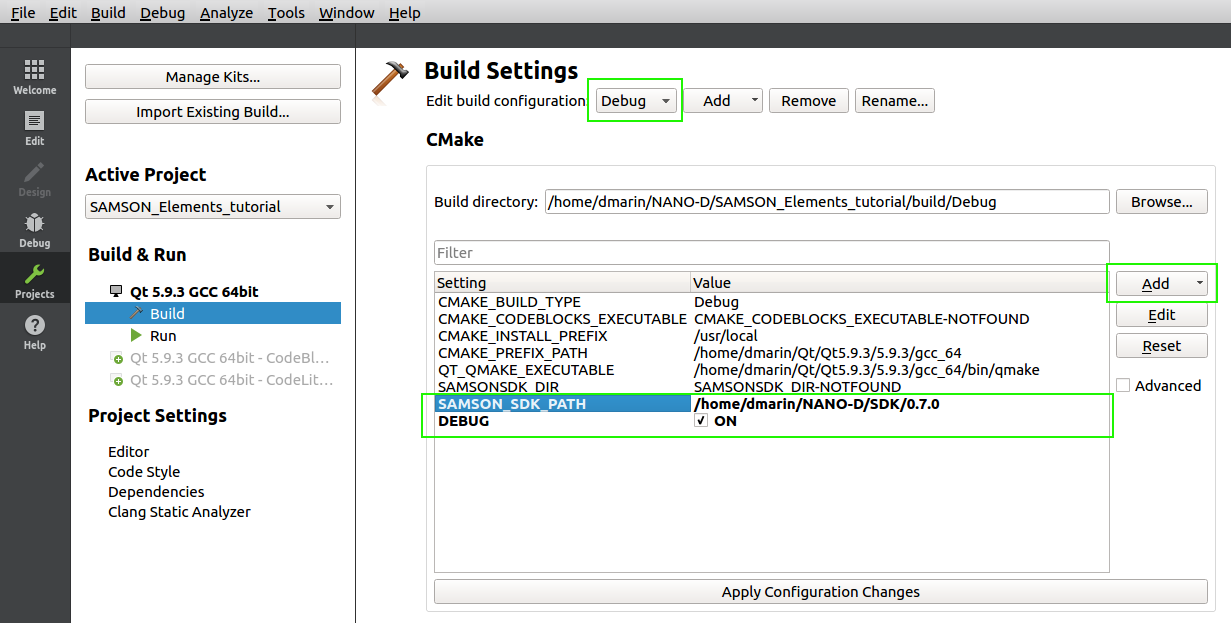Open the Active Project dropdown

tap(212, 206)
